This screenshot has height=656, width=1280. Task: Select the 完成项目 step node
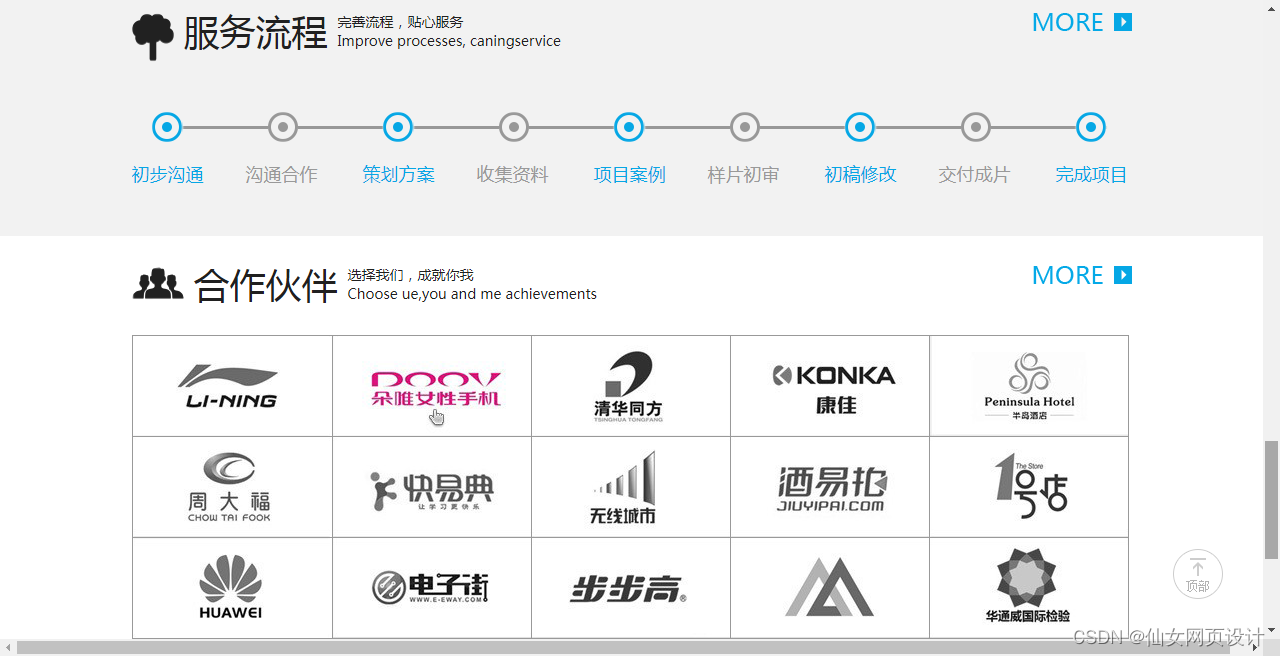tap(1090, 127)
